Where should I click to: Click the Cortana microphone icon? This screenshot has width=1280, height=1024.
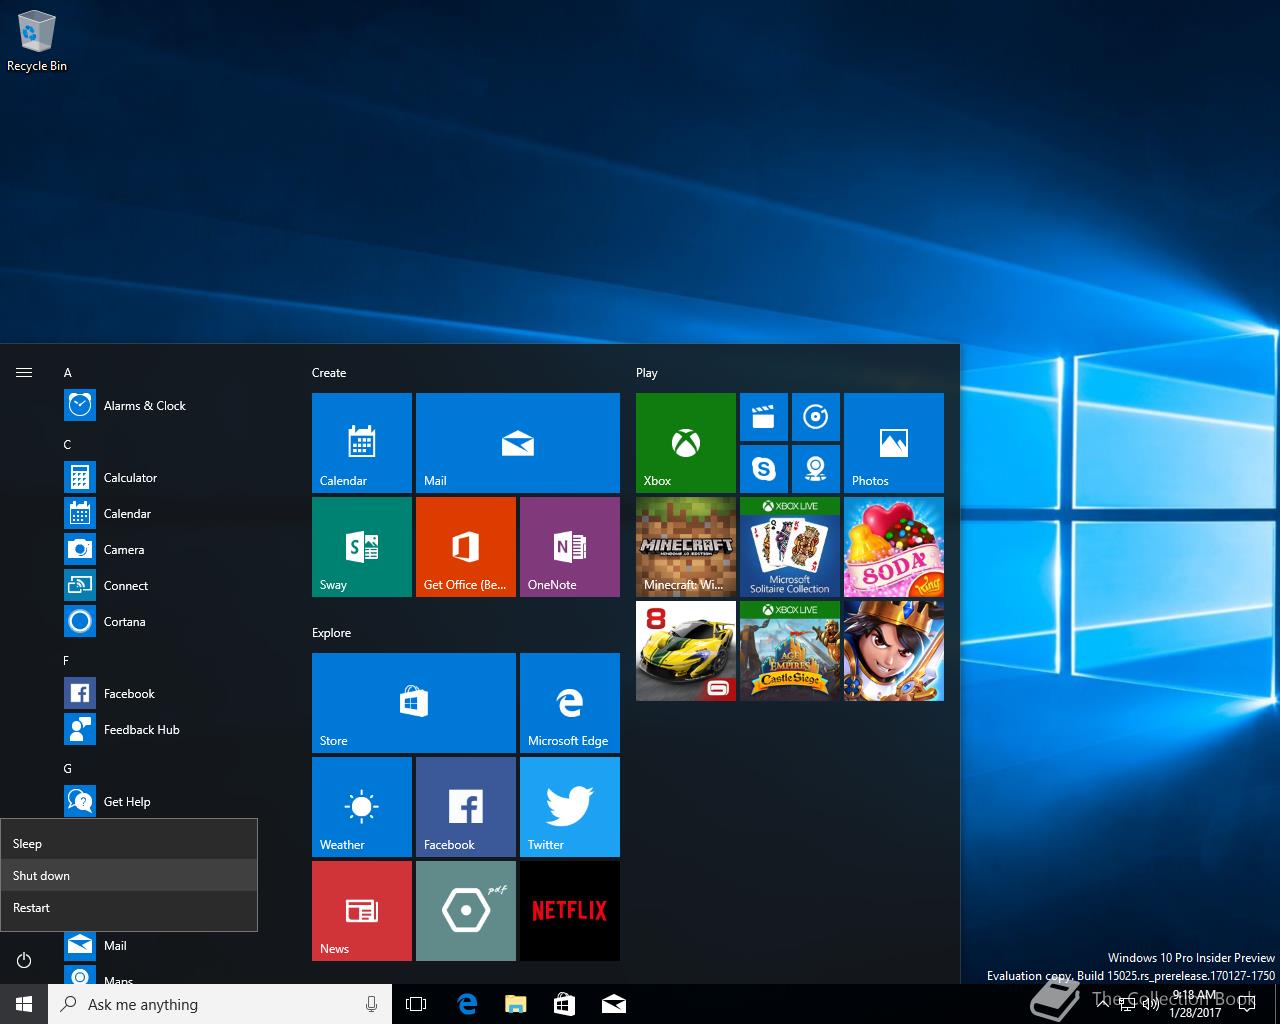click(371, 1004)
